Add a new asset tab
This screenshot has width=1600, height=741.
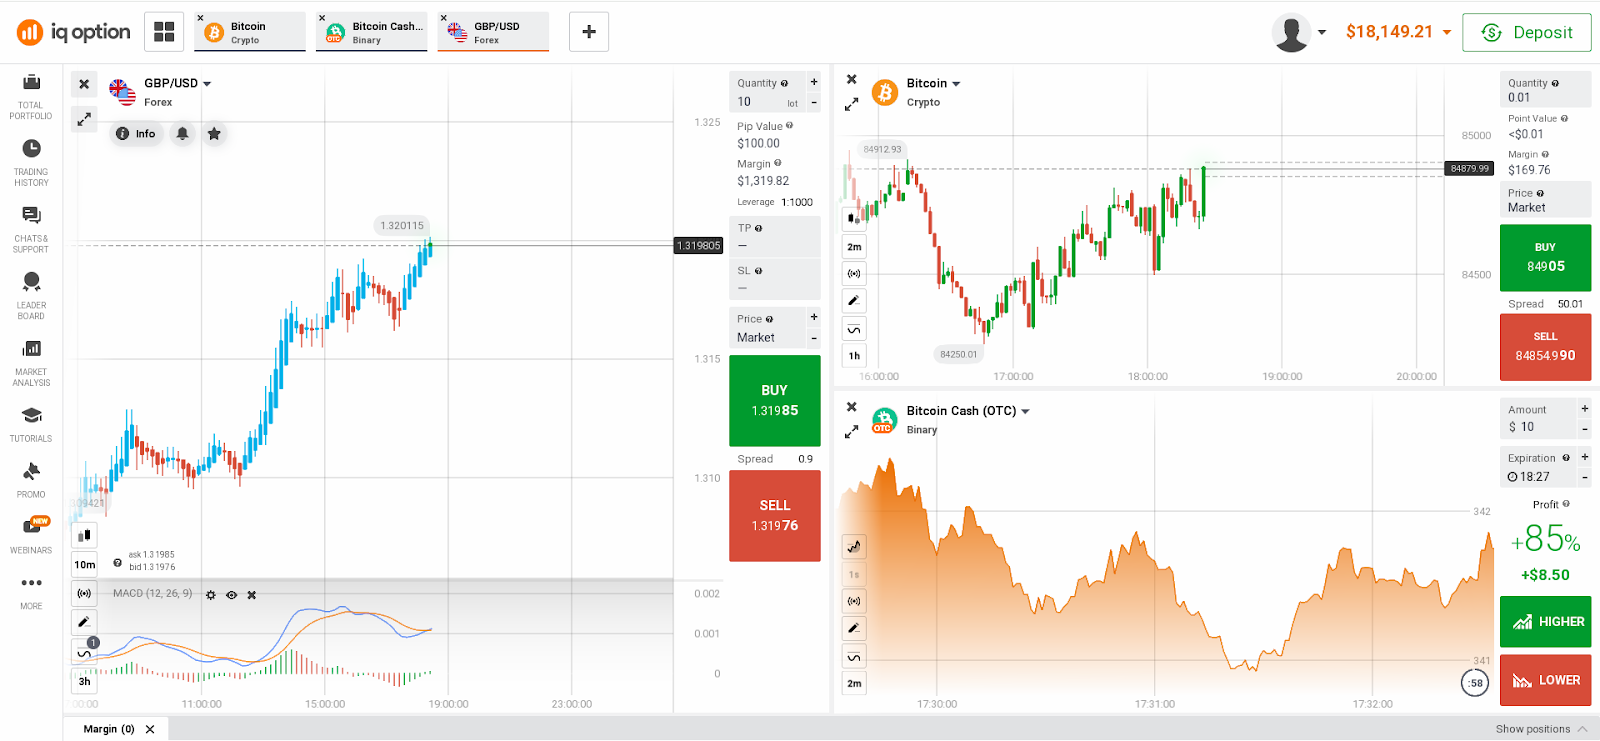pos(589,32)
